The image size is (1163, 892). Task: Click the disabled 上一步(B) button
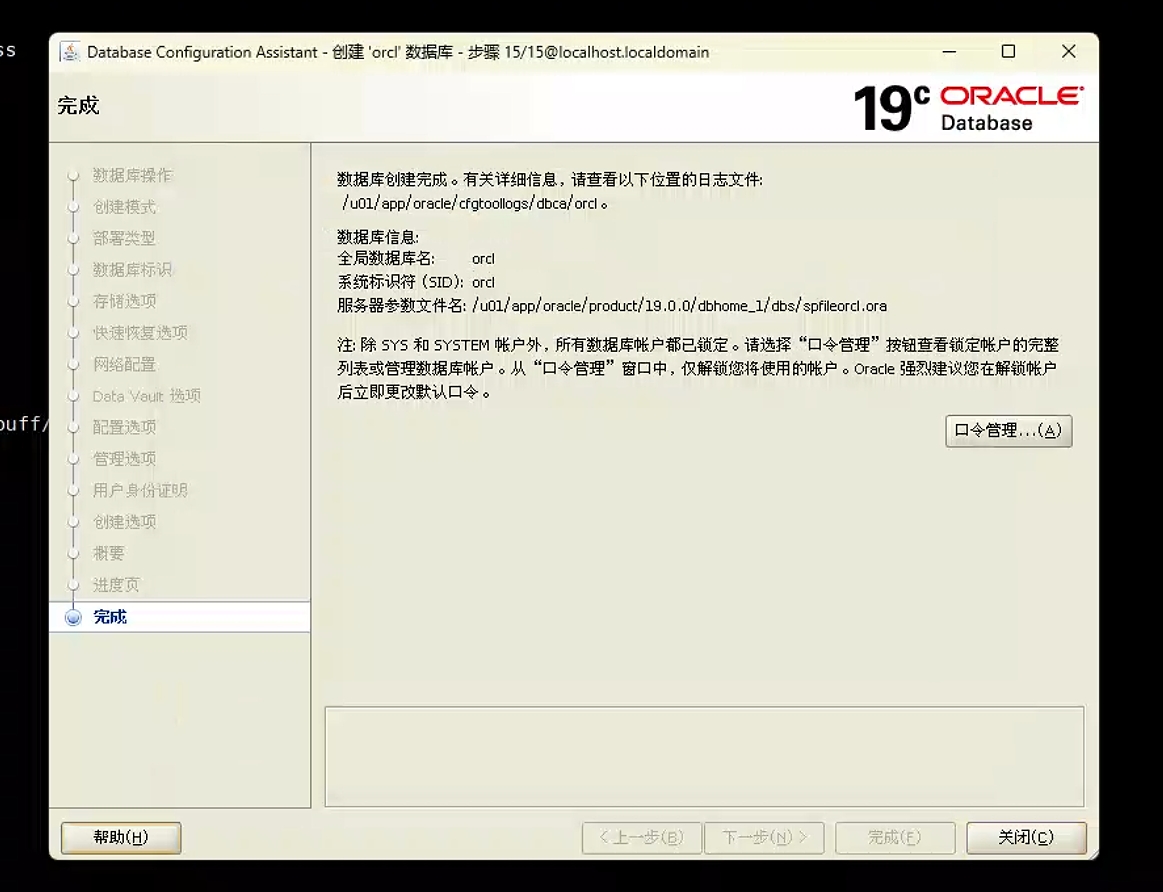(x=642, y=837)
